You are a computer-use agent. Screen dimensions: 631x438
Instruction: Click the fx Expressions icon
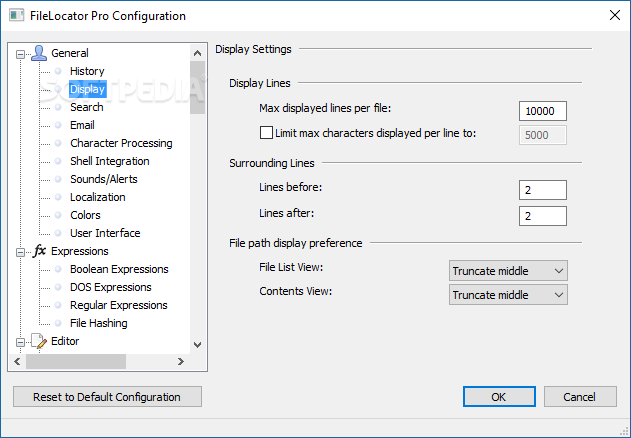click(x=39, y=251)
